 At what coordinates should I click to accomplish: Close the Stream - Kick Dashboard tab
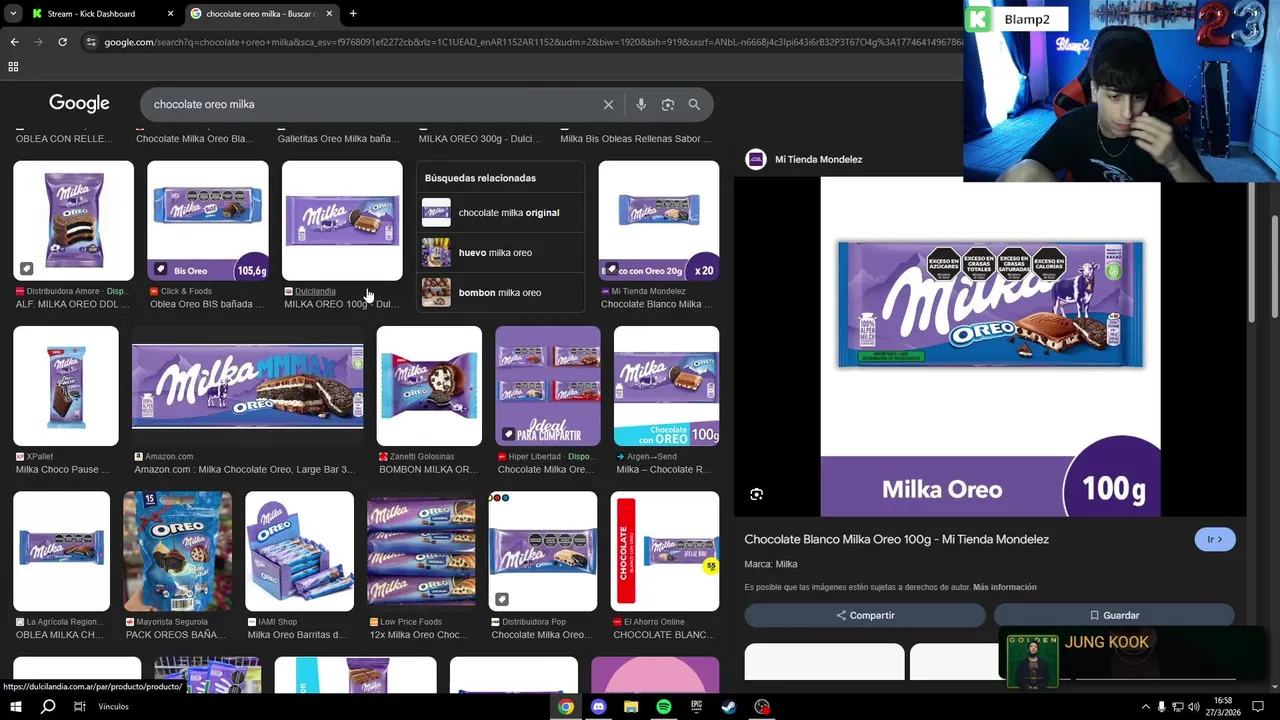(170, 14)
